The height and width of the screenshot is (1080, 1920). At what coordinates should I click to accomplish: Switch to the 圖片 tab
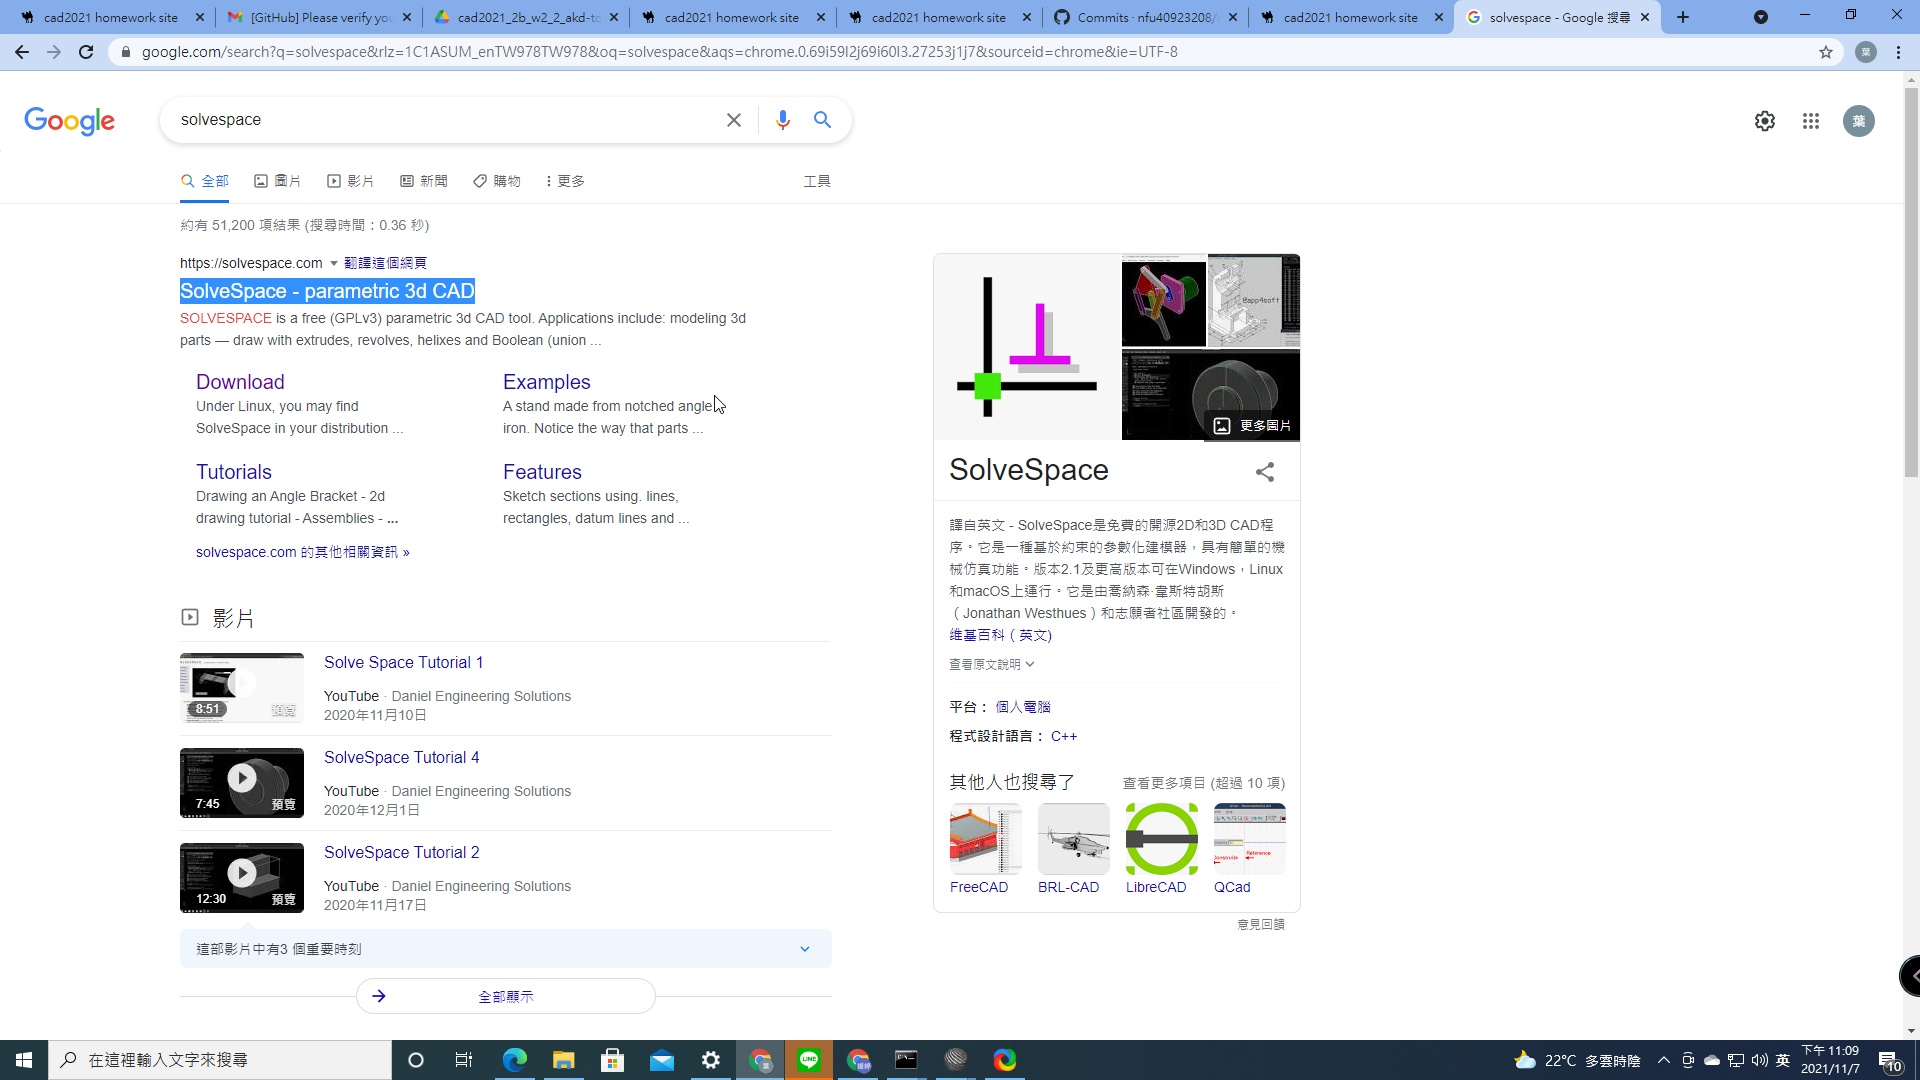tap(278, 181)
